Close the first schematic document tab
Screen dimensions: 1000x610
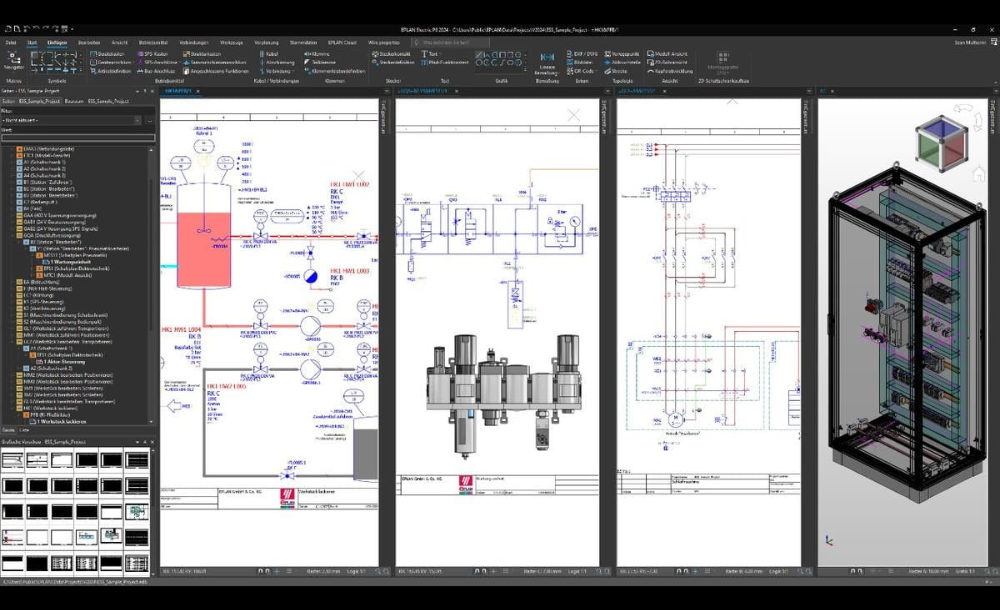[x=198, y=91]
